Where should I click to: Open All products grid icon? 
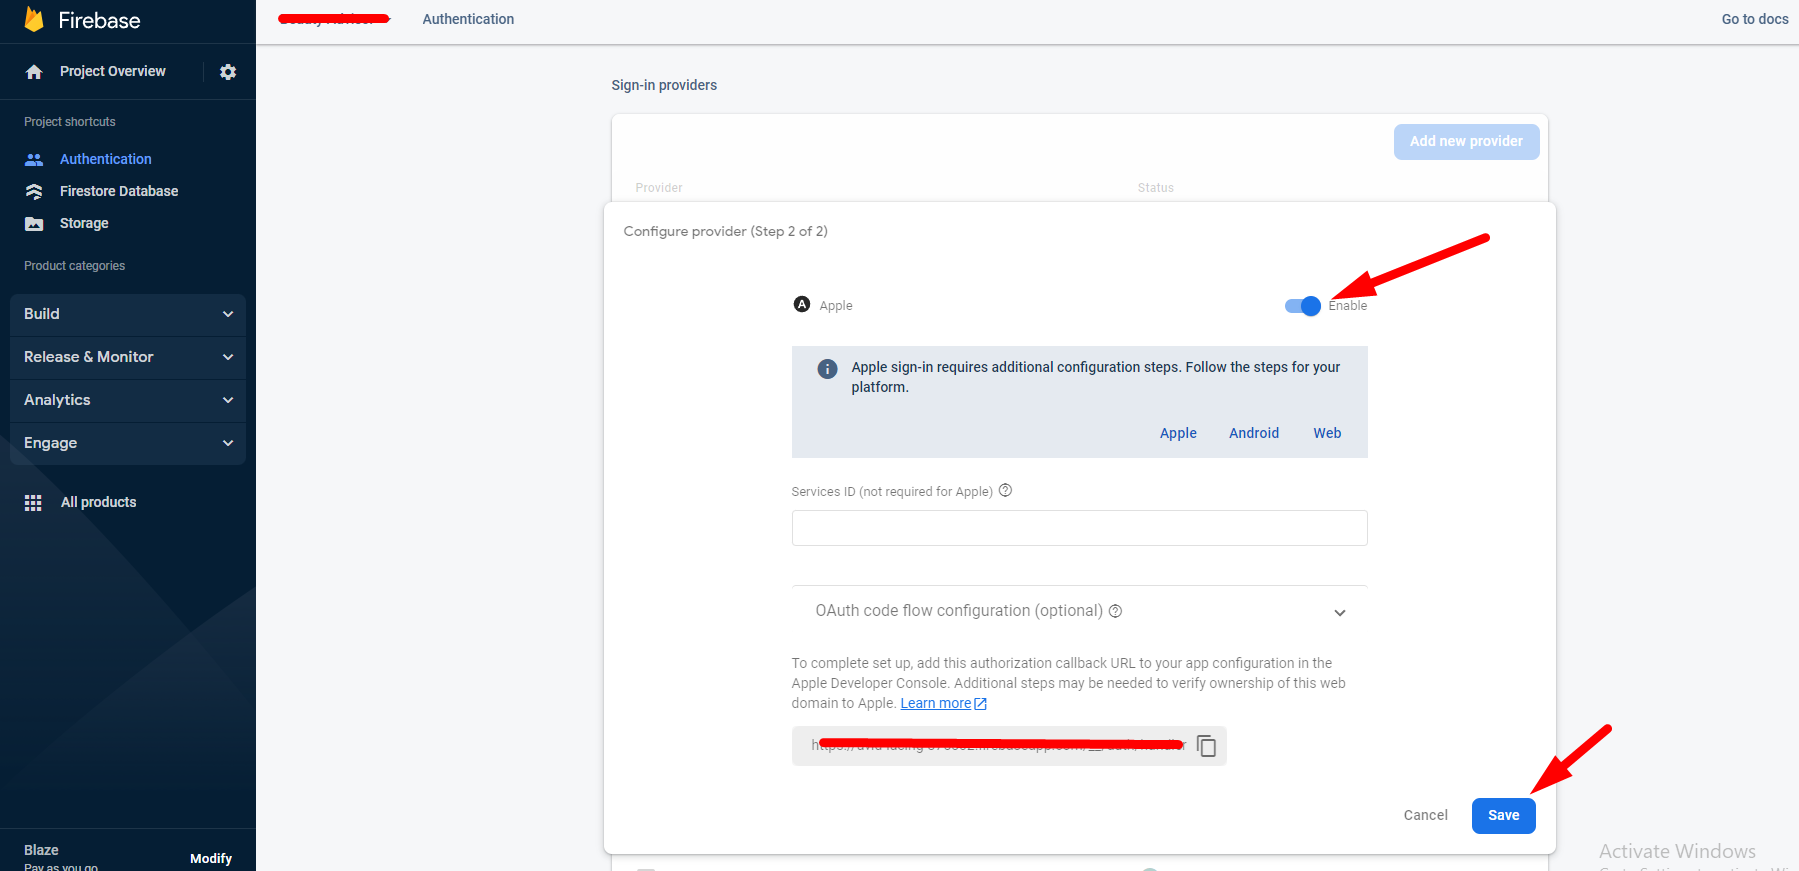[x=33, y=503]
